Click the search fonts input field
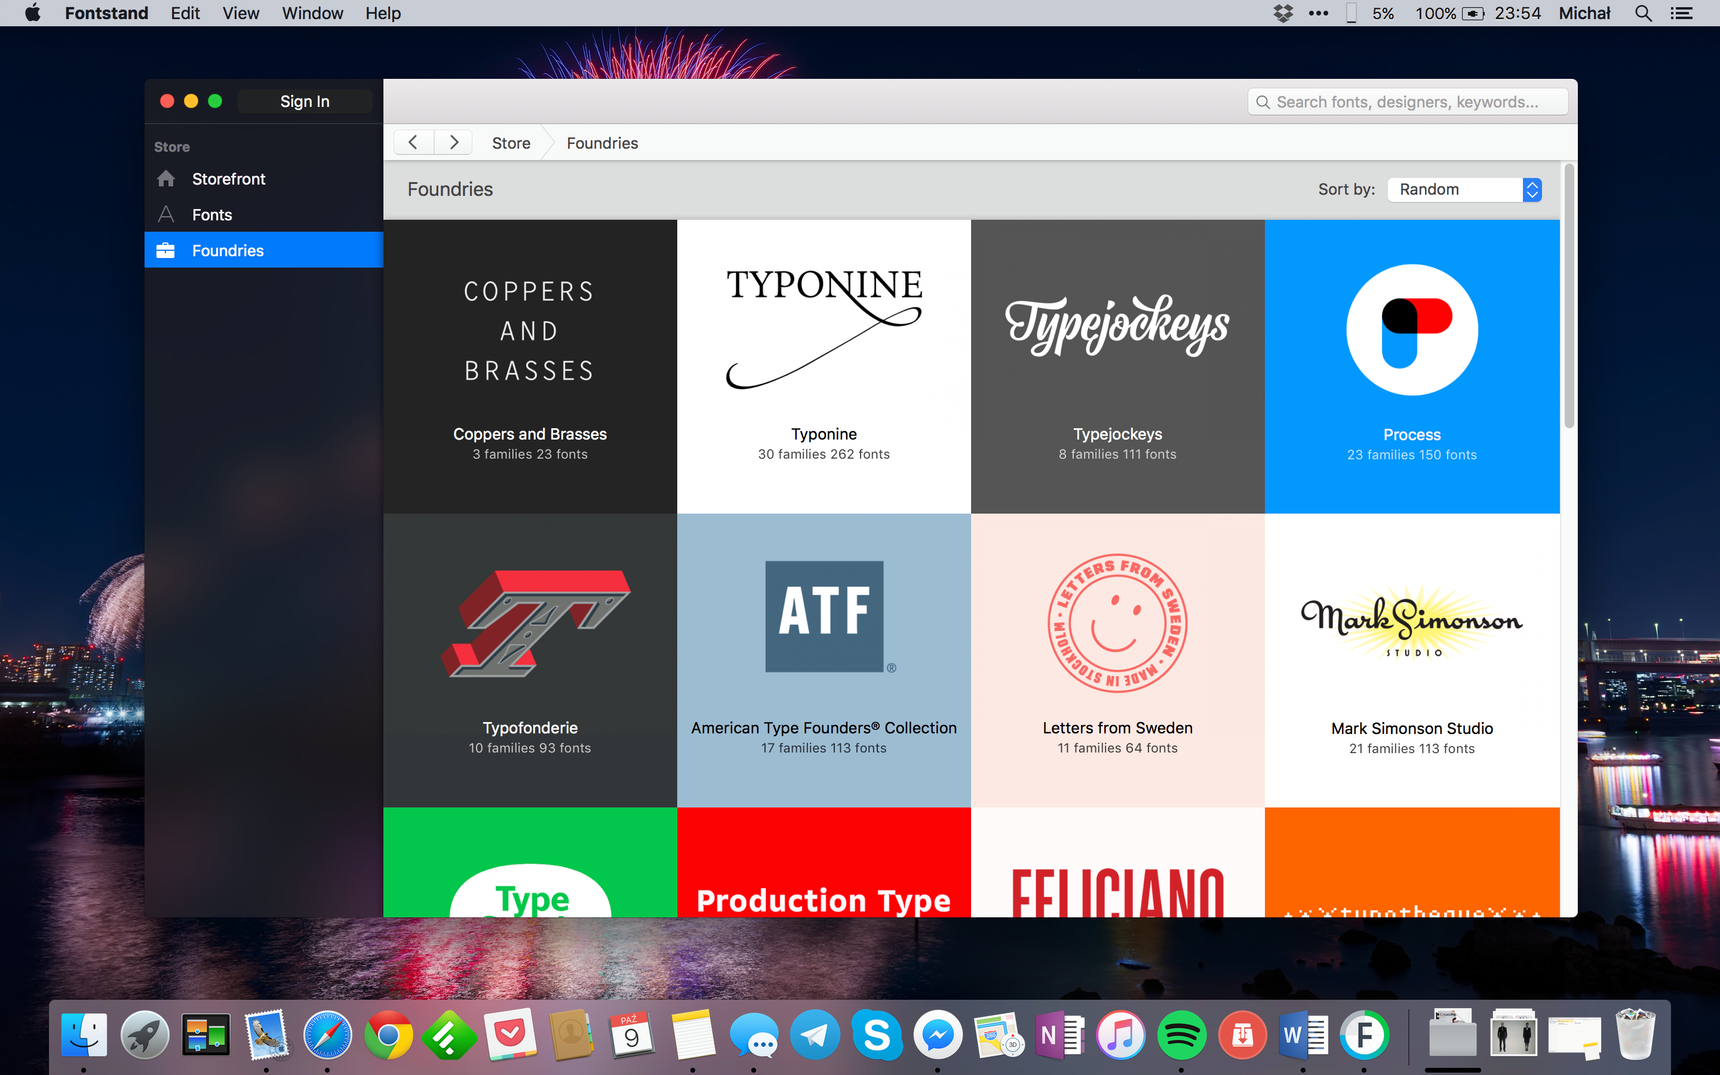 (x=1407, y=102)
